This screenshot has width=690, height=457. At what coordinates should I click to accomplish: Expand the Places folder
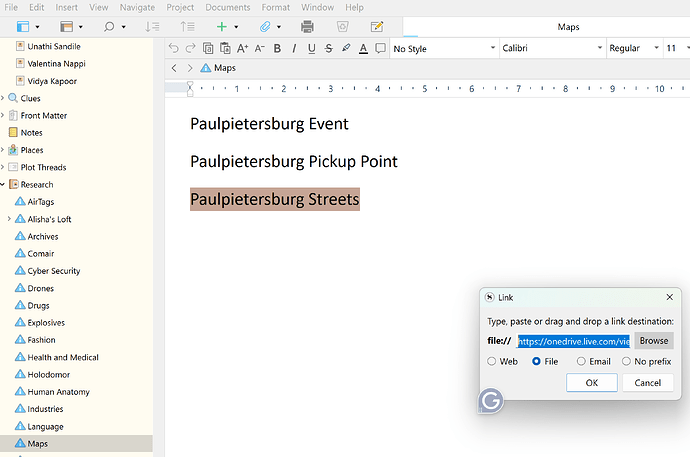tap(3, 150)
